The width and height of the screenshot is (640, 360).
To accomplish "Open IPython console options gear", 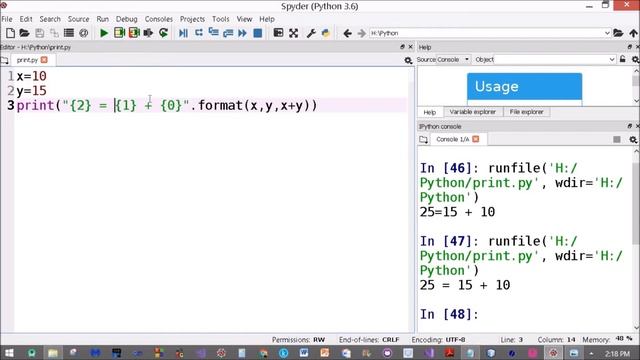I will pos(633,140).
